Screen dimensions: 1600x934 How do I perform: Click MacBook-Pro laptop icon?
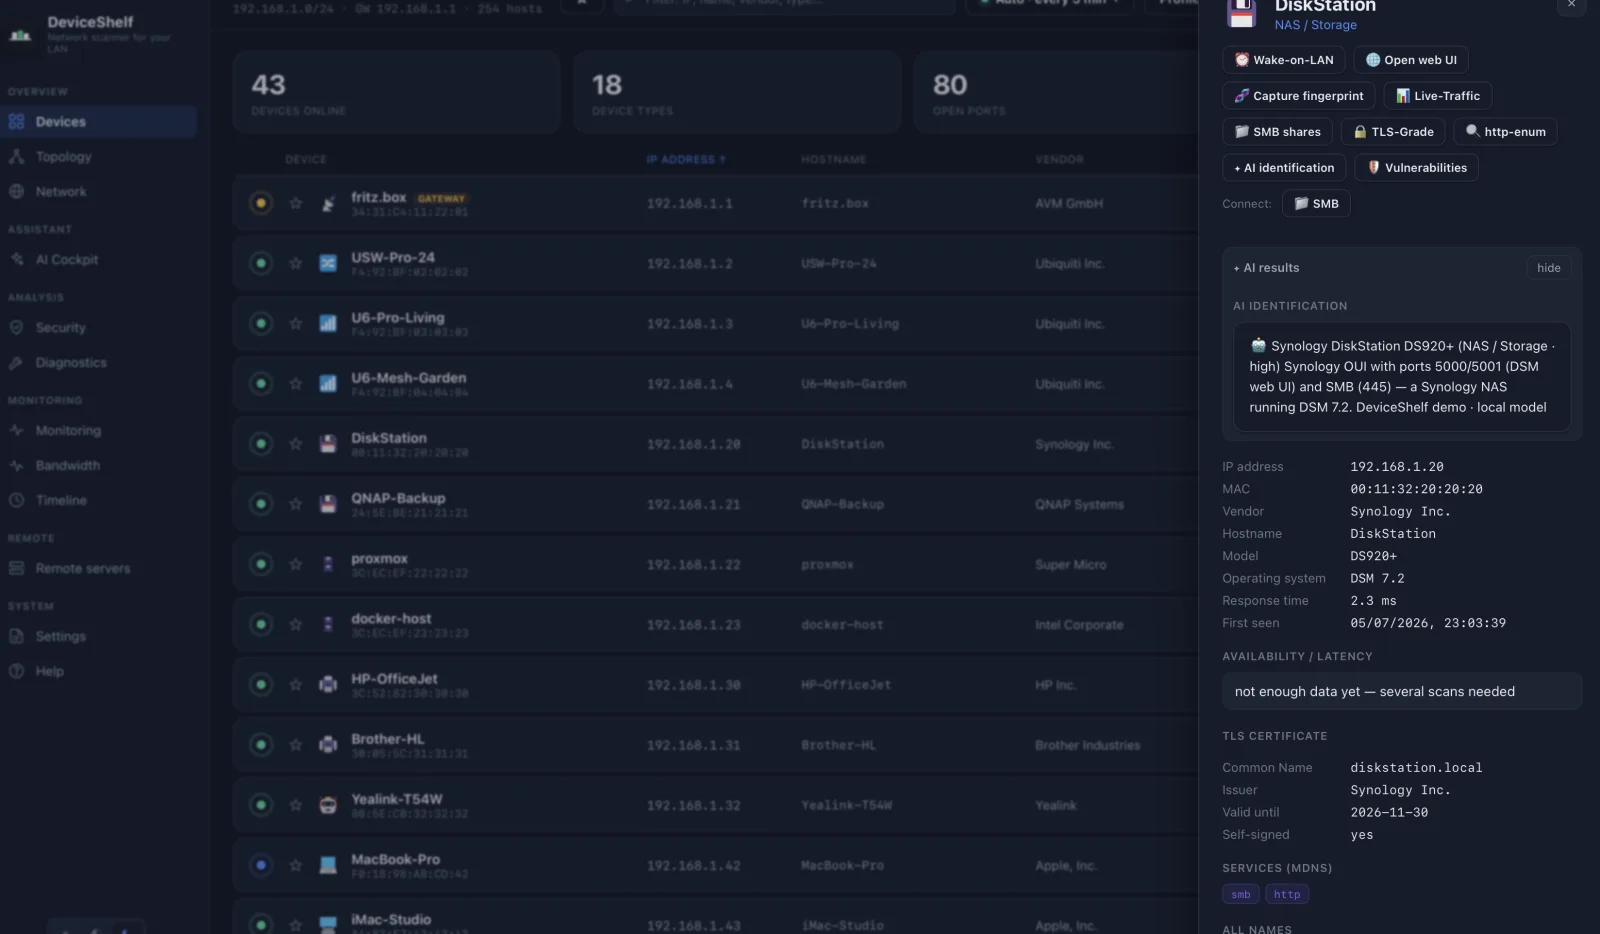328,866
